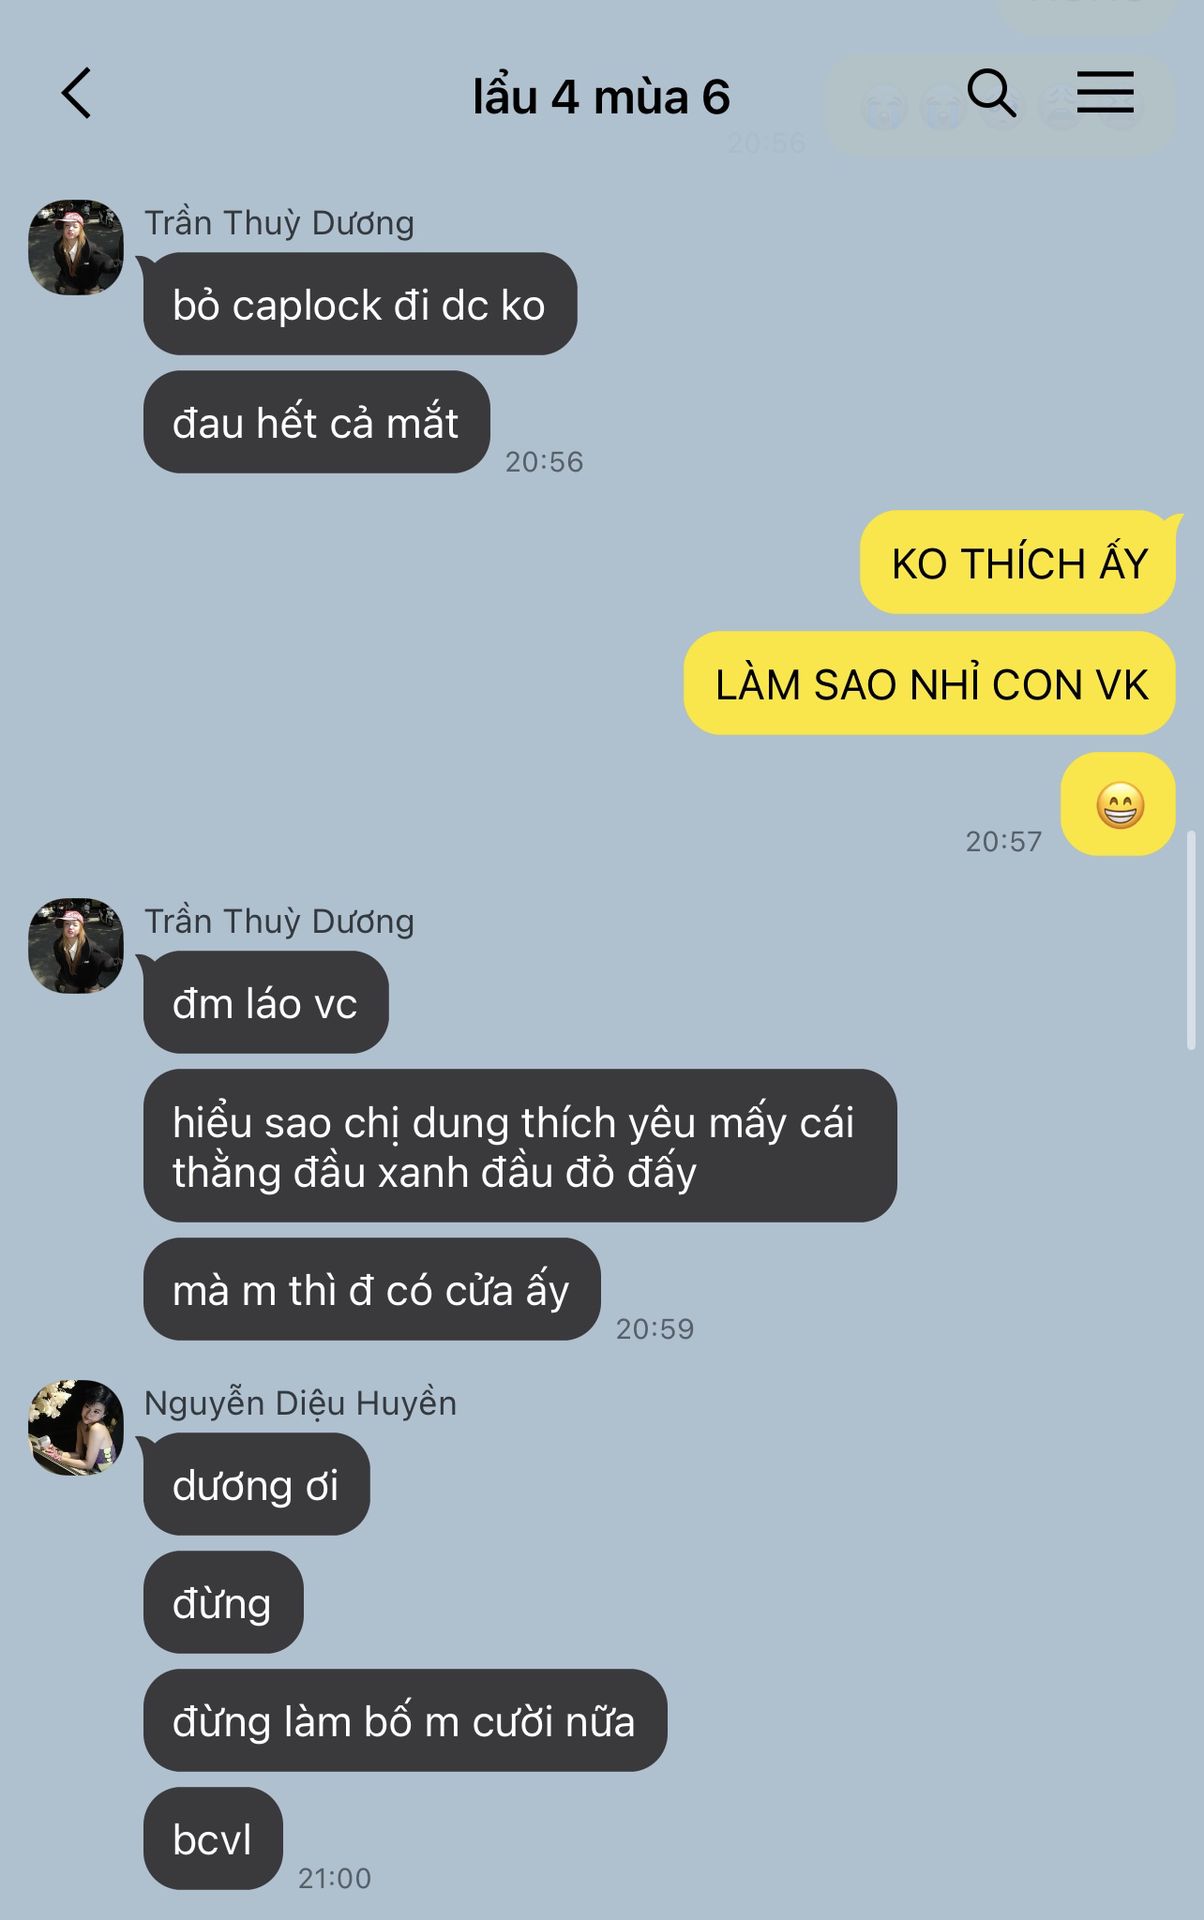Open Nguyễn Diệu Huyền's profile picture
The width and height of the screenshot is (1204, 1920).
click(76, 1428)
